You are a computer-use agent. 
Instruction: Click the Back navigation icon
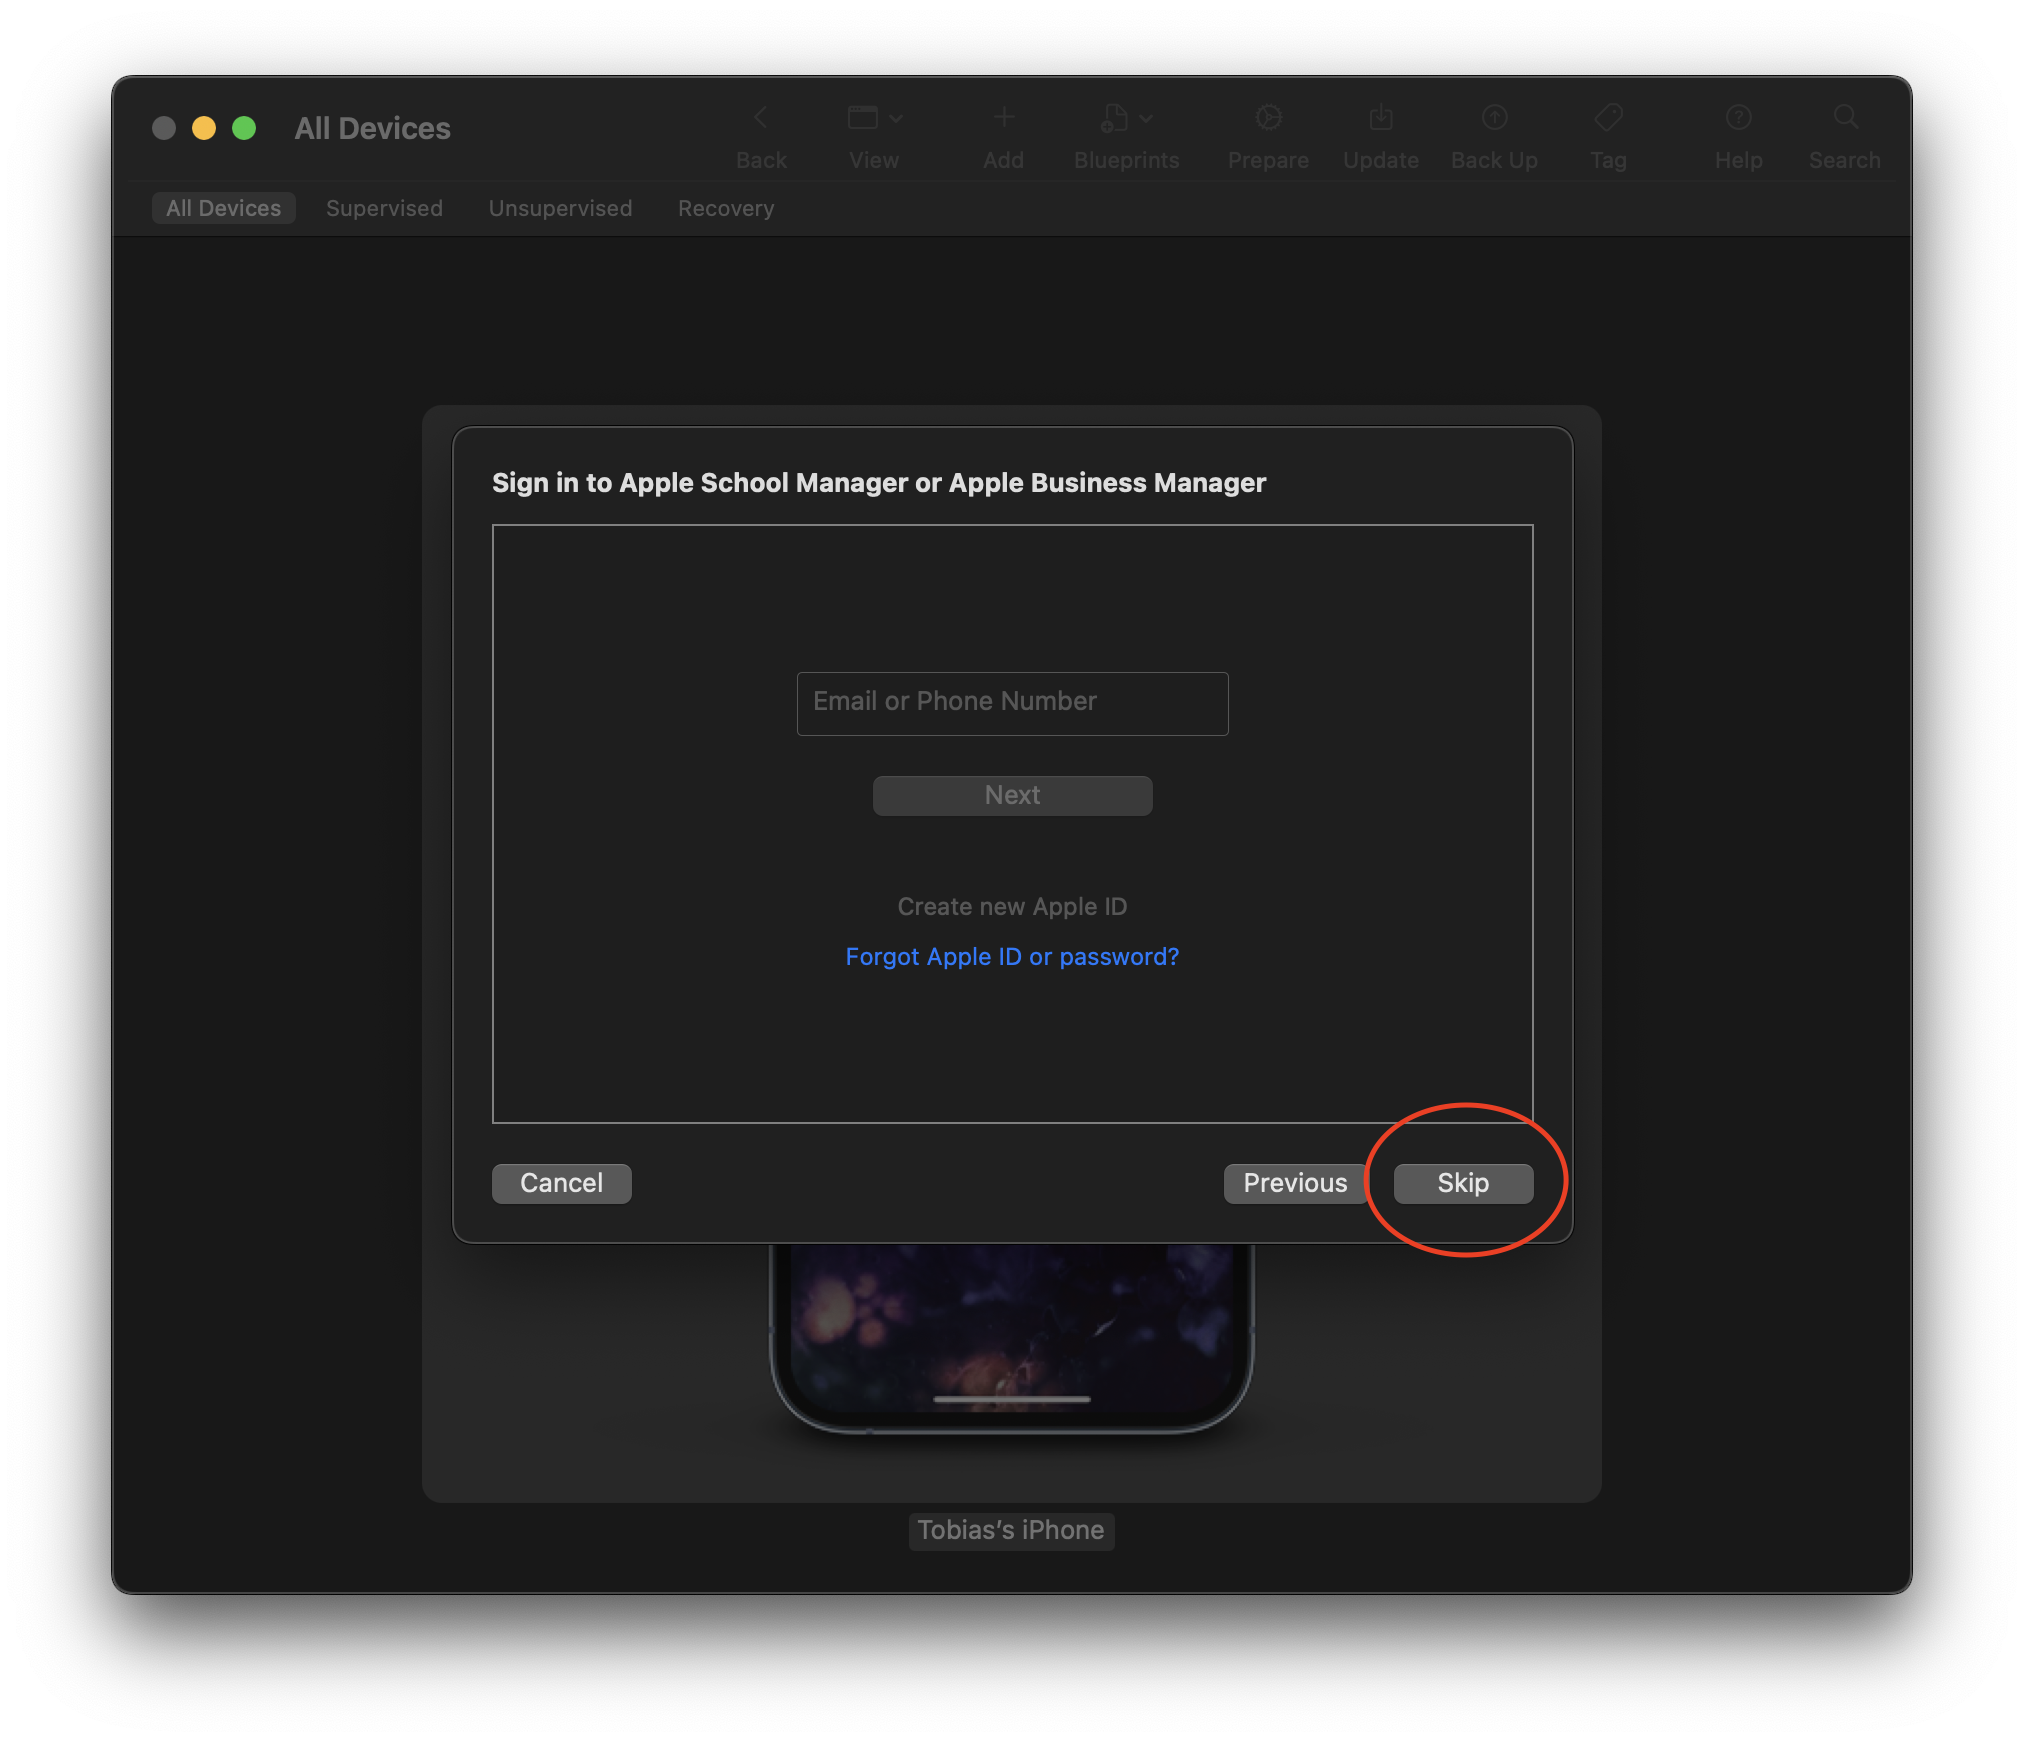(x=762, y=117)
